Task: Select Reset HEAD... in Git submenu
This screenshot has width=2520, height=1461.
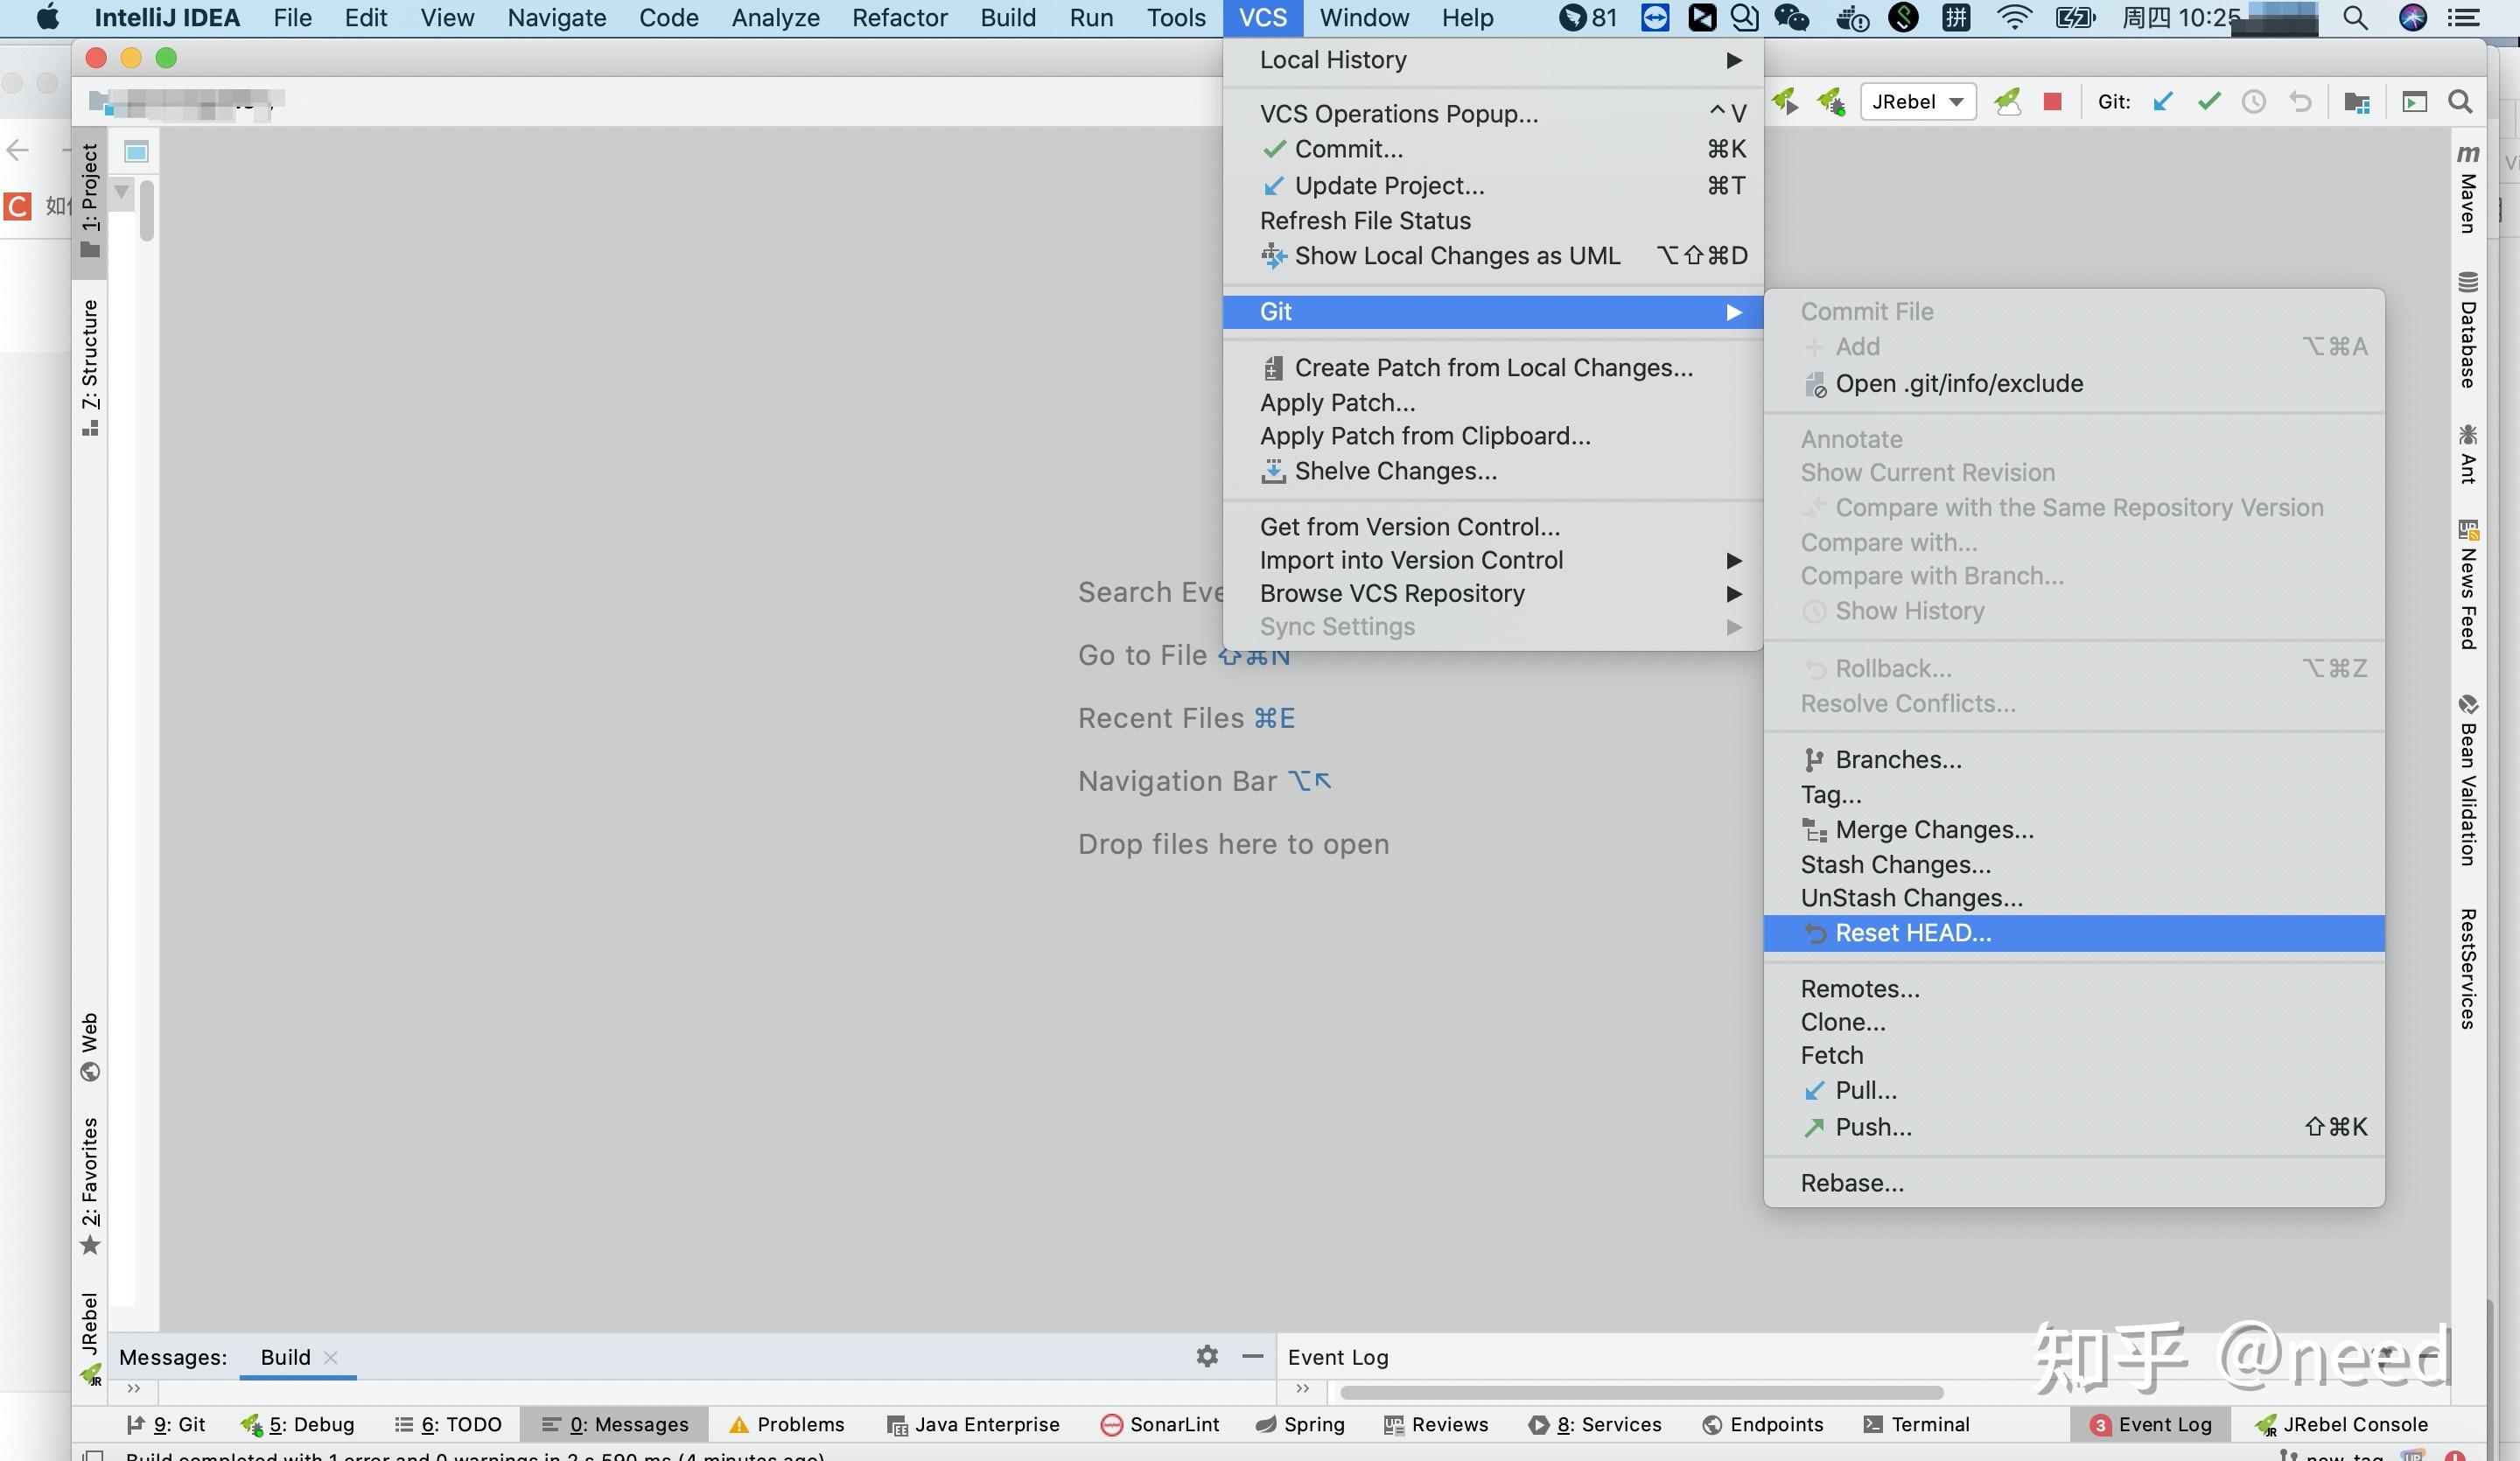Action: [1912, 933]
